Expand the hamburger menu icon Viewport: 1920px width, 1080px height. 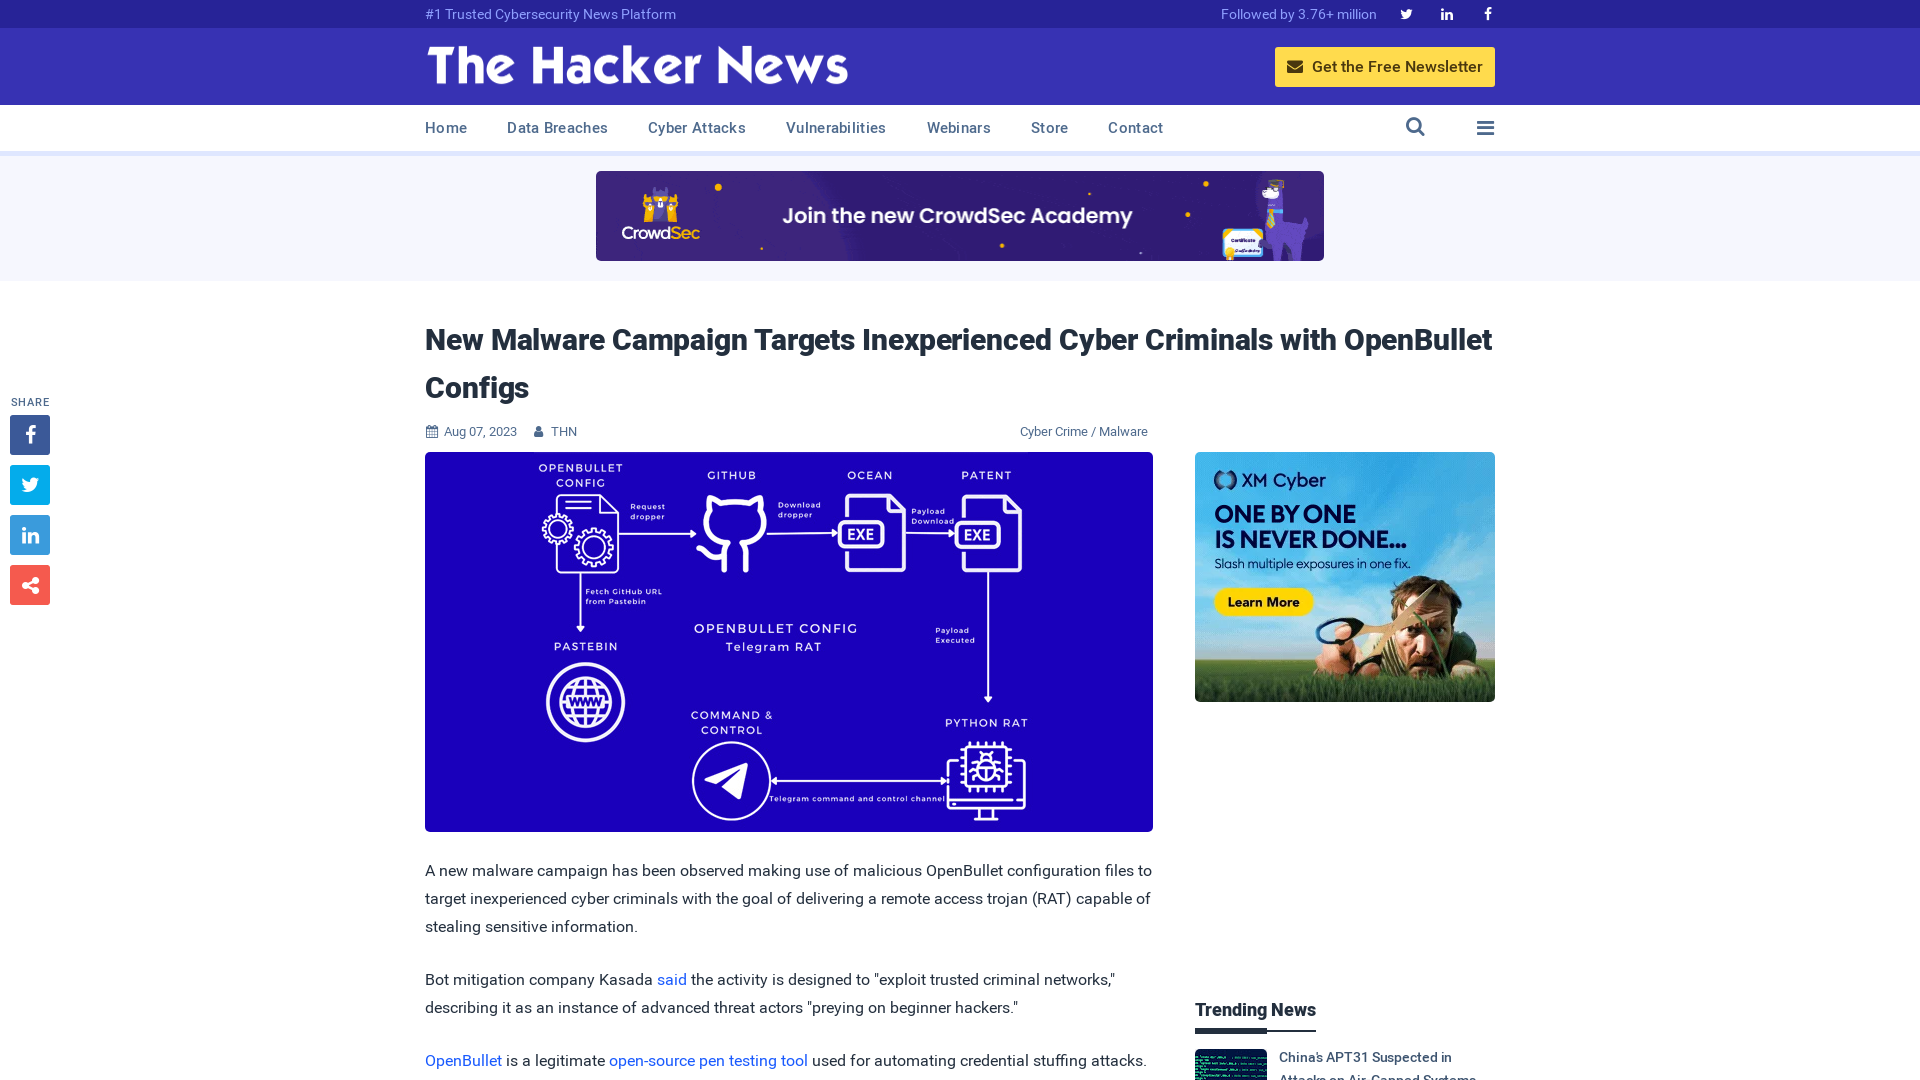tap(1485, 128)
